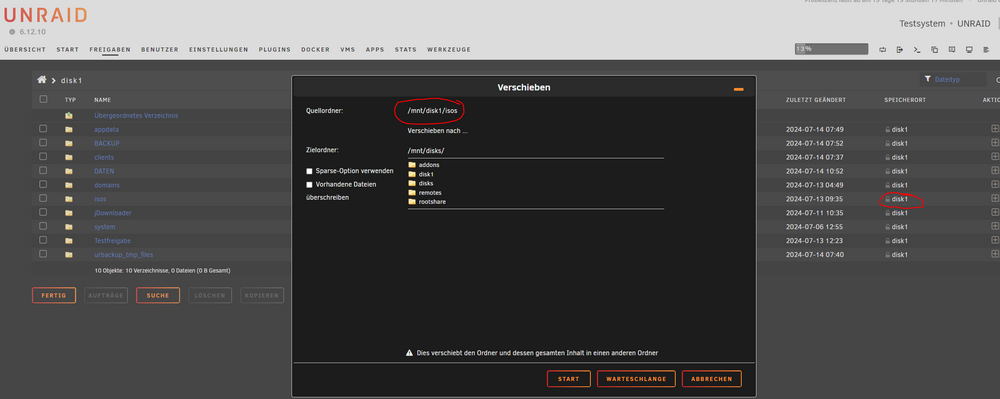Open the jDownloader folder link
This screenshot has width=1000, height=399.
pos(113,213)
